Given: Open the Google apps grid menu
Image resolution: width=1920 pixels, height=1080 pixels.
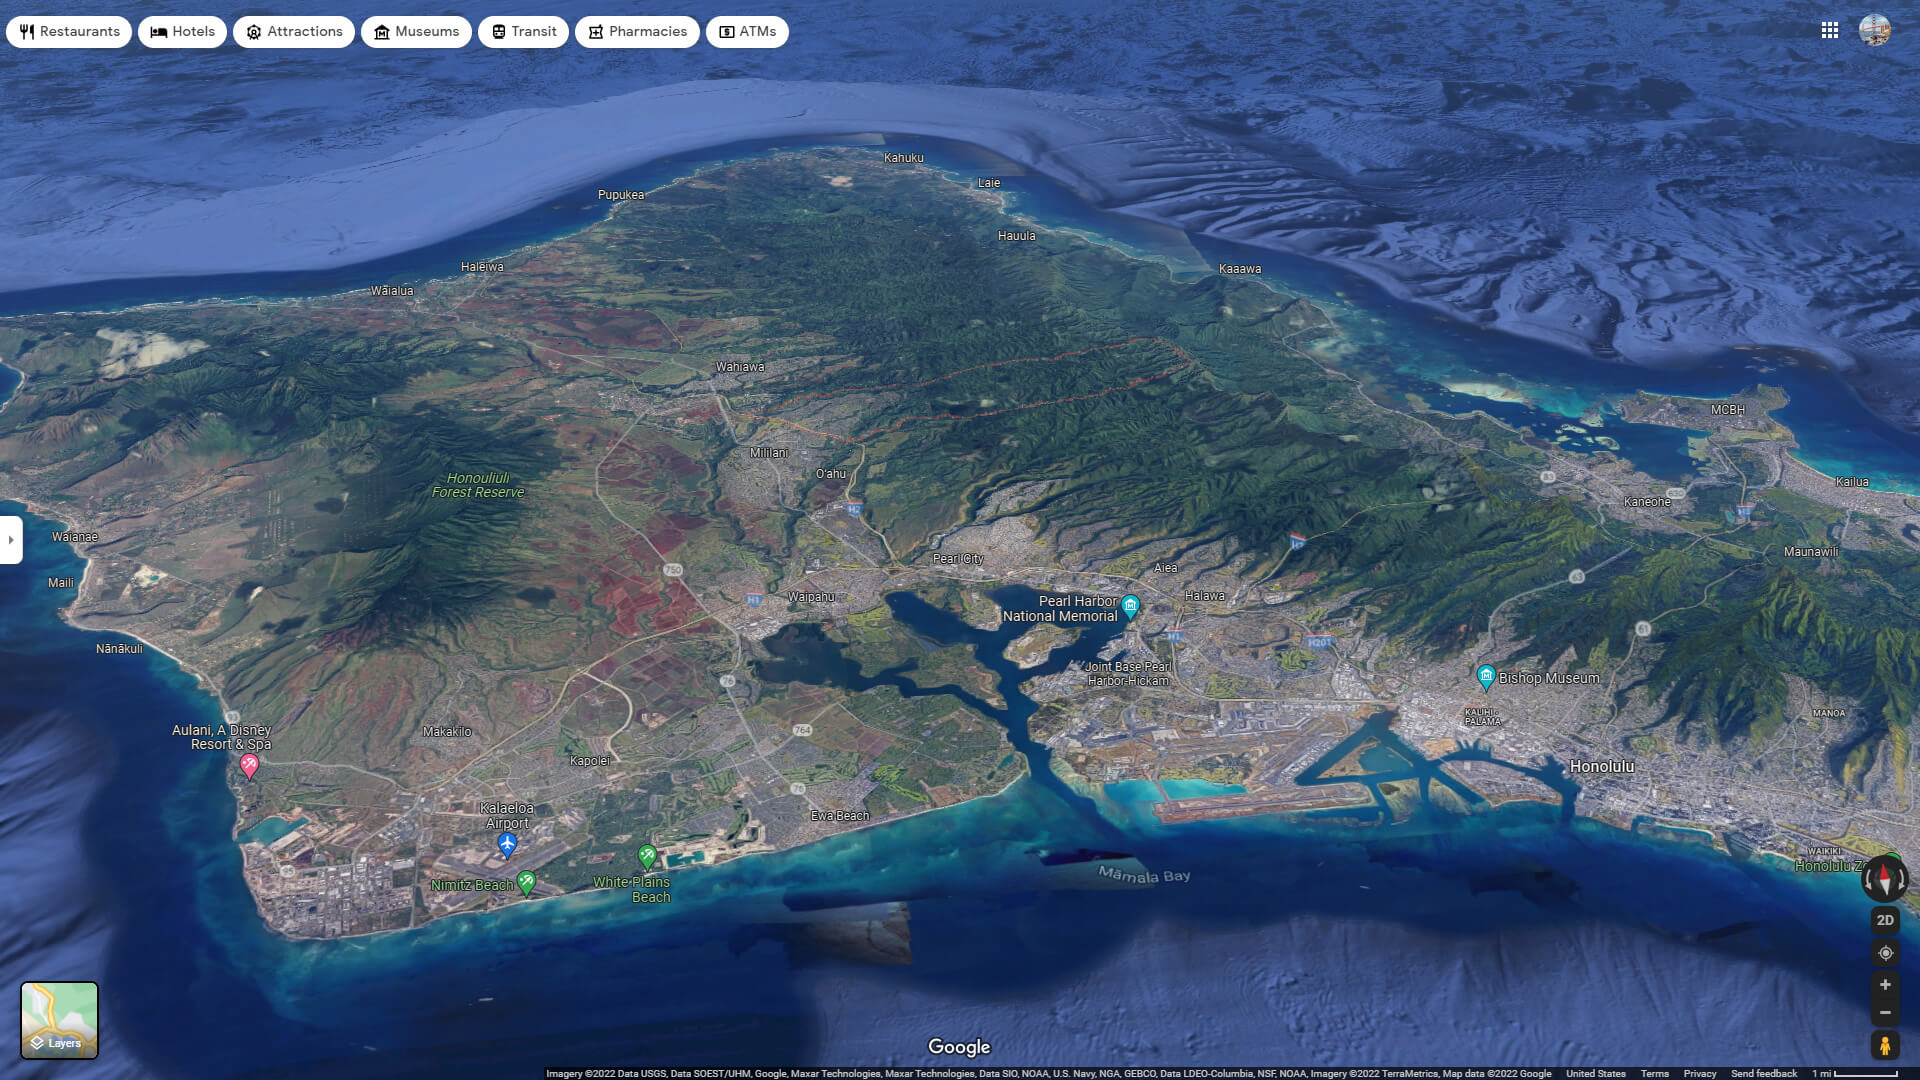Looking at the screenshot, I should tap(1830, 31).
